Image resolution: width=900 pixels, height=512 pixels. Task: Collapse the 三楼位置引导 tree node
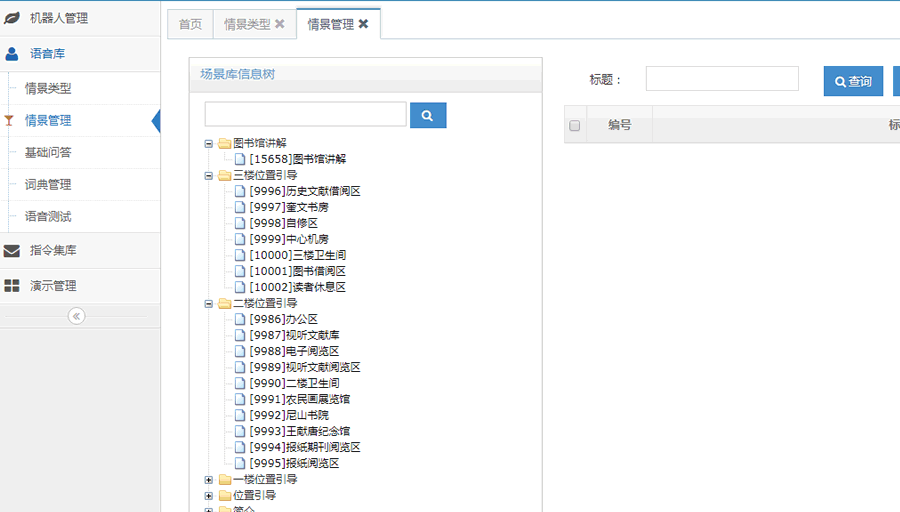(209, 176)
